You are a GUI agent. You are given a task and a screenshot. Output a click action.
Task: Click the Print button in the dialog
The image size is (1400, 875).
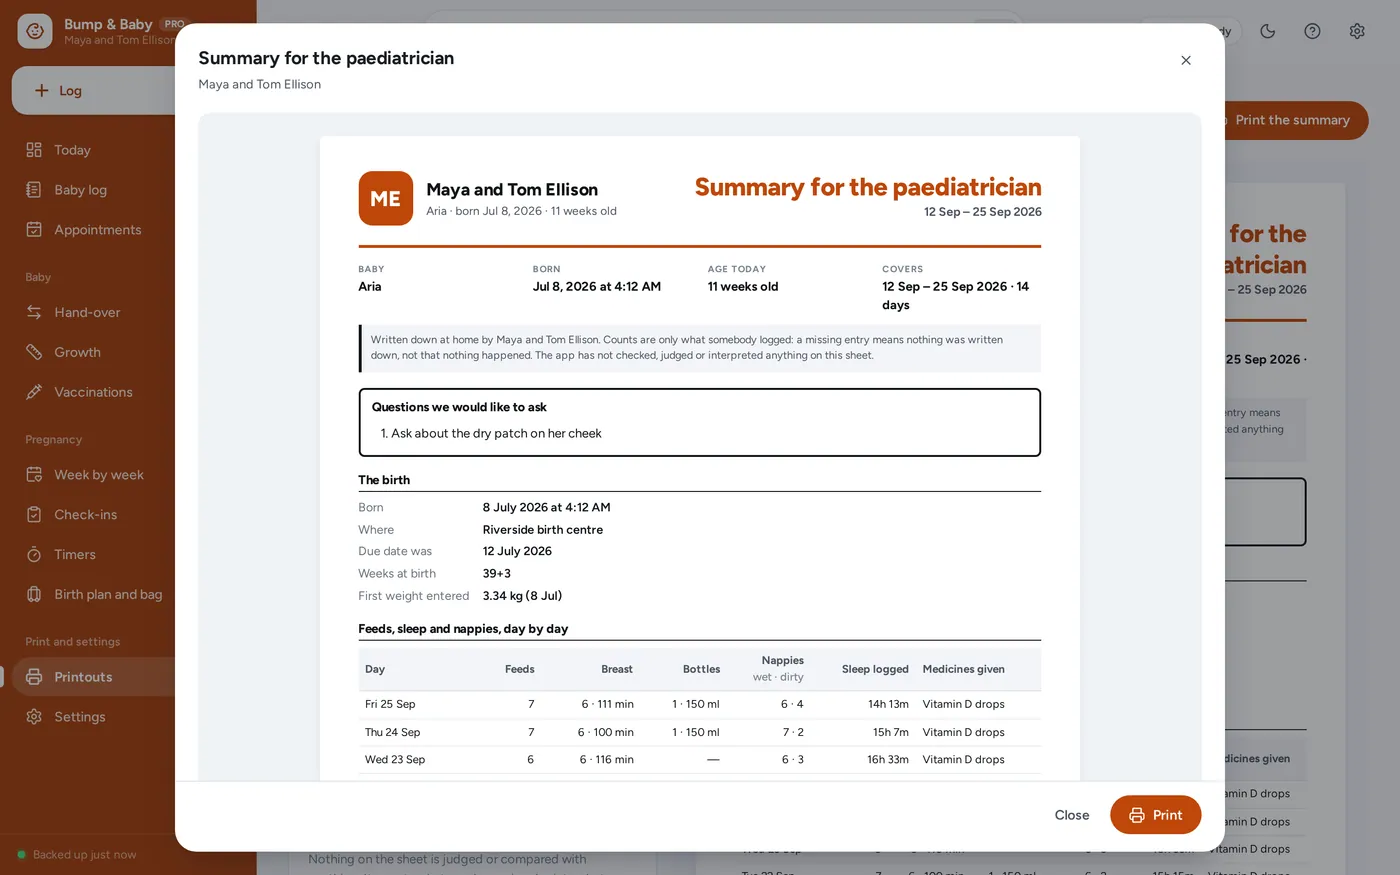[1155, 815]
